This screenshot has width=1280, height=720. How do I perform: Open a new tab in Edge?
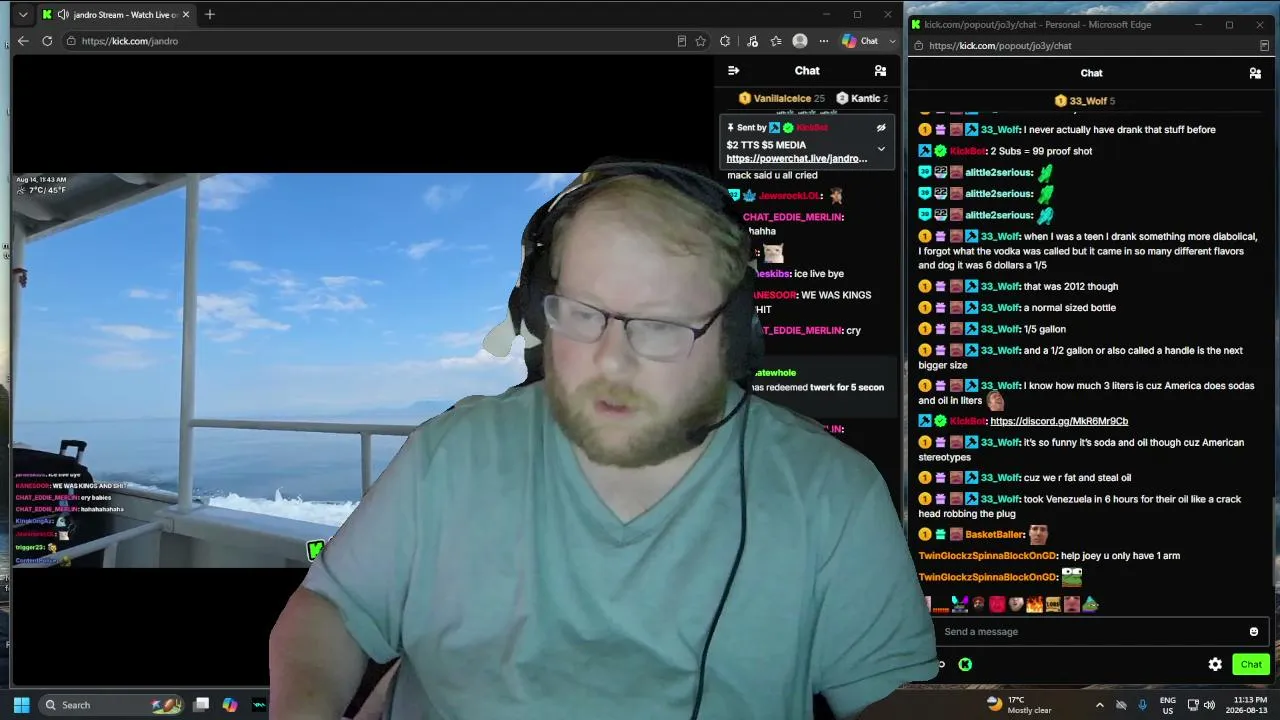click(210, 15)
